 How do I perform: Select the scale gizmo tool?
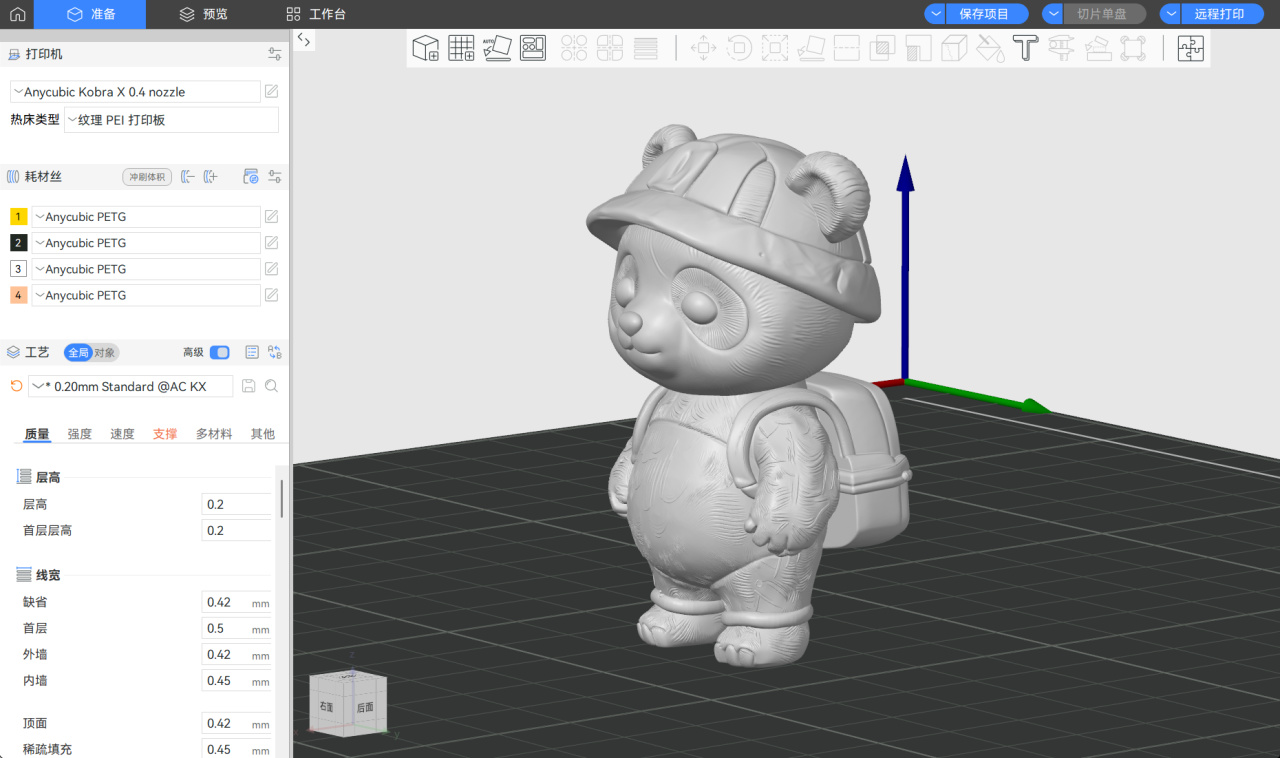click(775, 48)
